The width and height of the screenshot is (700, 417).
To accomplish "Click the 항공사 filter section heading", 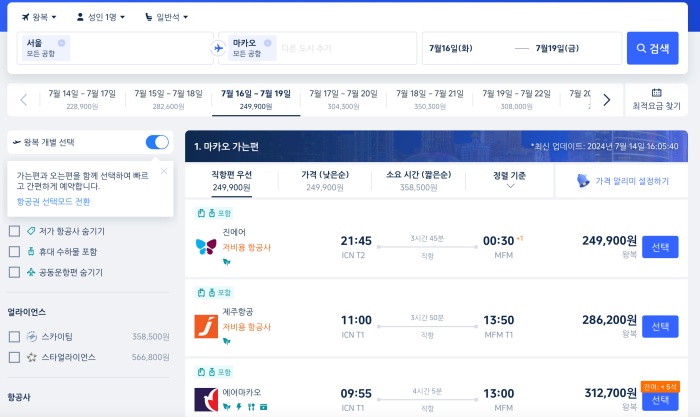I will [19, 397].
